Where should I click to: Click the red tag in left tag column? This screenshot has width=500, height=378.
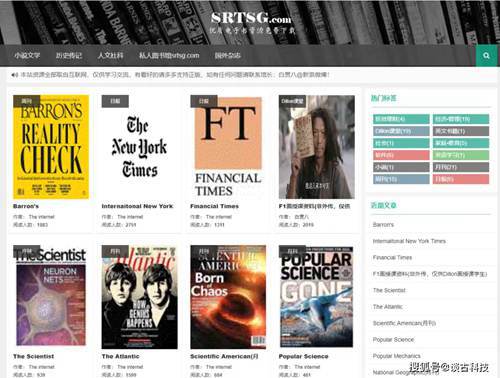pyautogui.click(x=401, y=155)
